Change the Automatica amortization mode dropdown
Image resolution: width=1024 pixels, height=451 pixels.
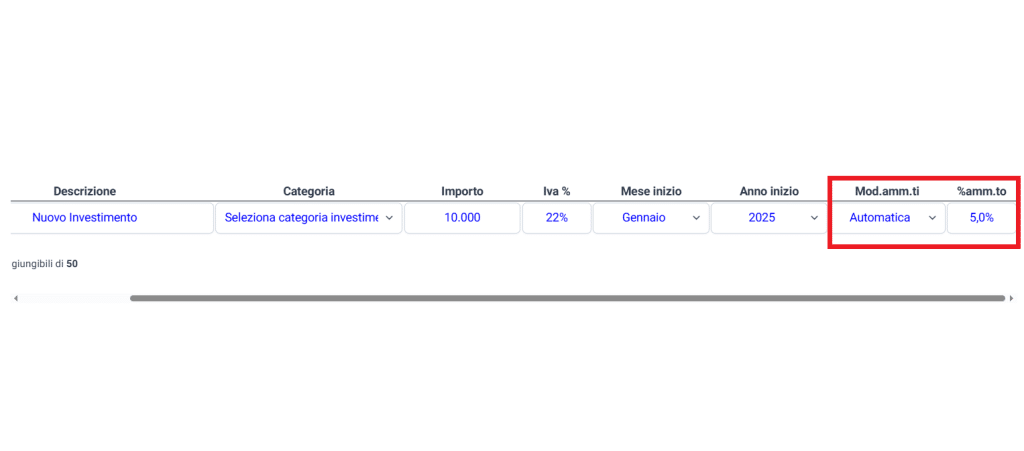[887, 218]
